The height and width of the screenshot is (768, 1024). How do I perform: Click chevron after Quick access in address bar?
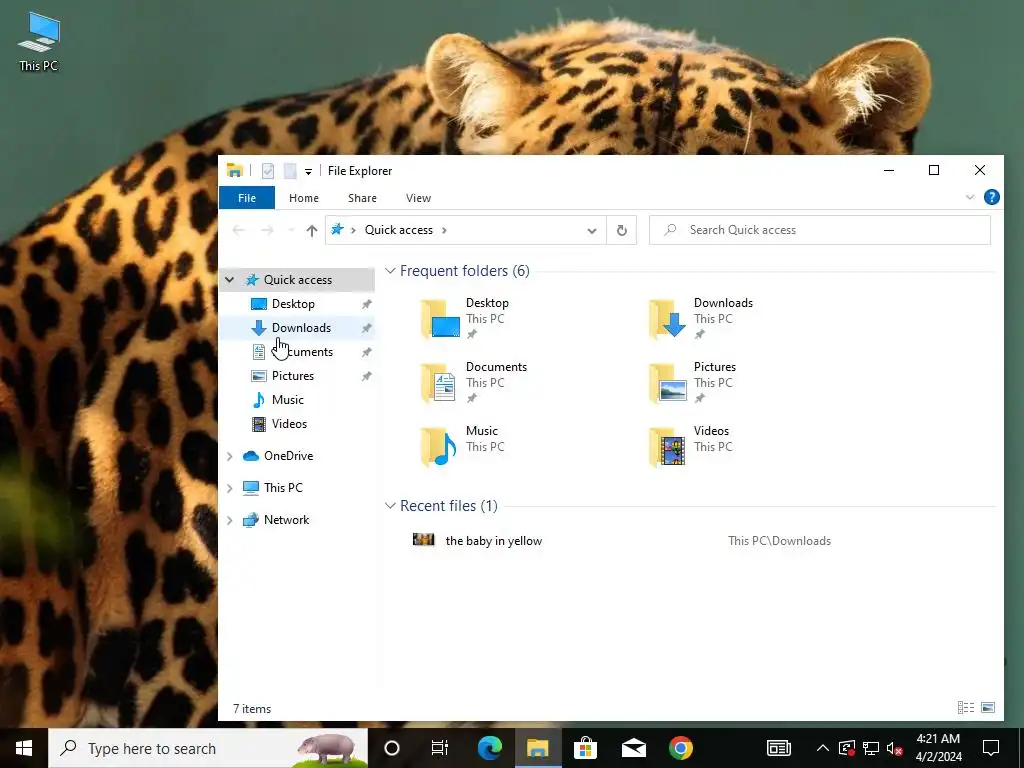[445, 230]
